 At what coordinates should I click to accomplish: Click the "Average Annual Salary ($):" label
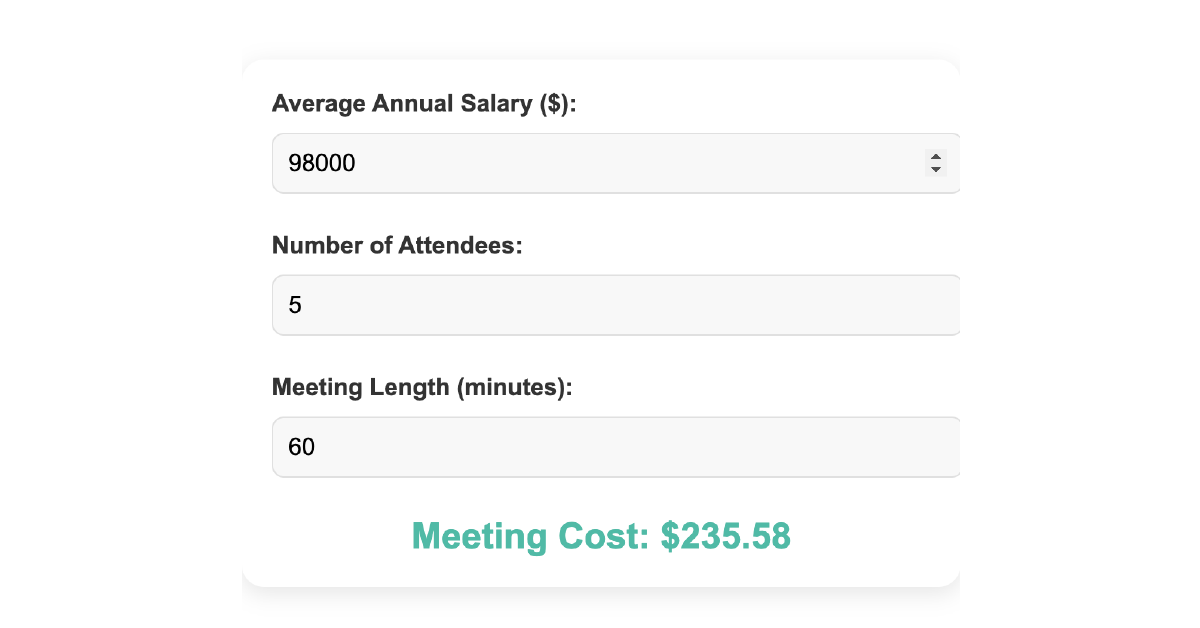(424, 104)
